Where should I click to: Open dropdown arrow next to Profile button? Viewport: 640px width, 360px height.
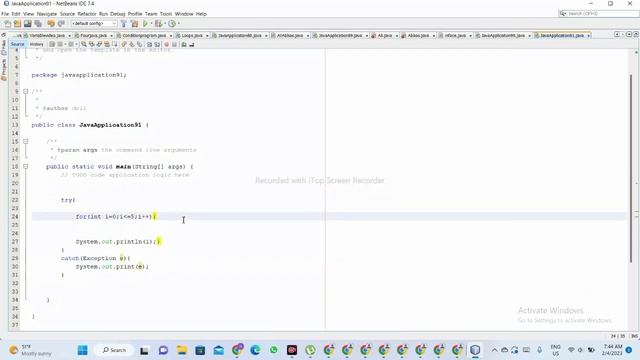(178, 24)
